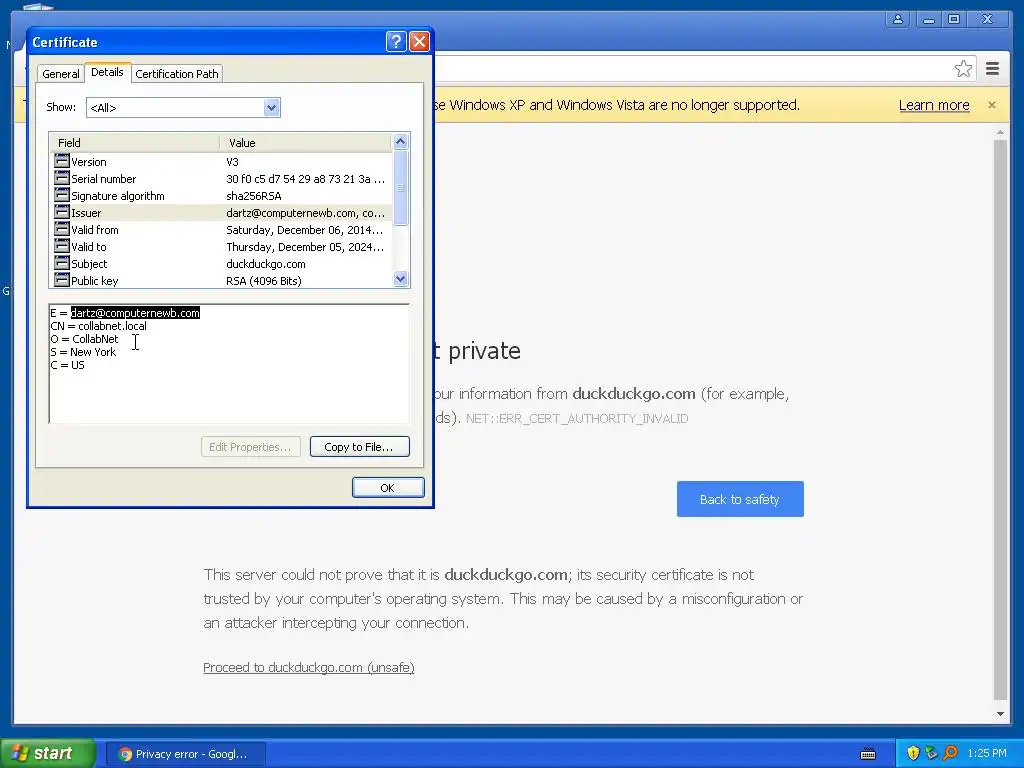This screenshot has height=768, width=1024.
Task: Click the Serial number field icon
Action: click(x=62, y=178)
